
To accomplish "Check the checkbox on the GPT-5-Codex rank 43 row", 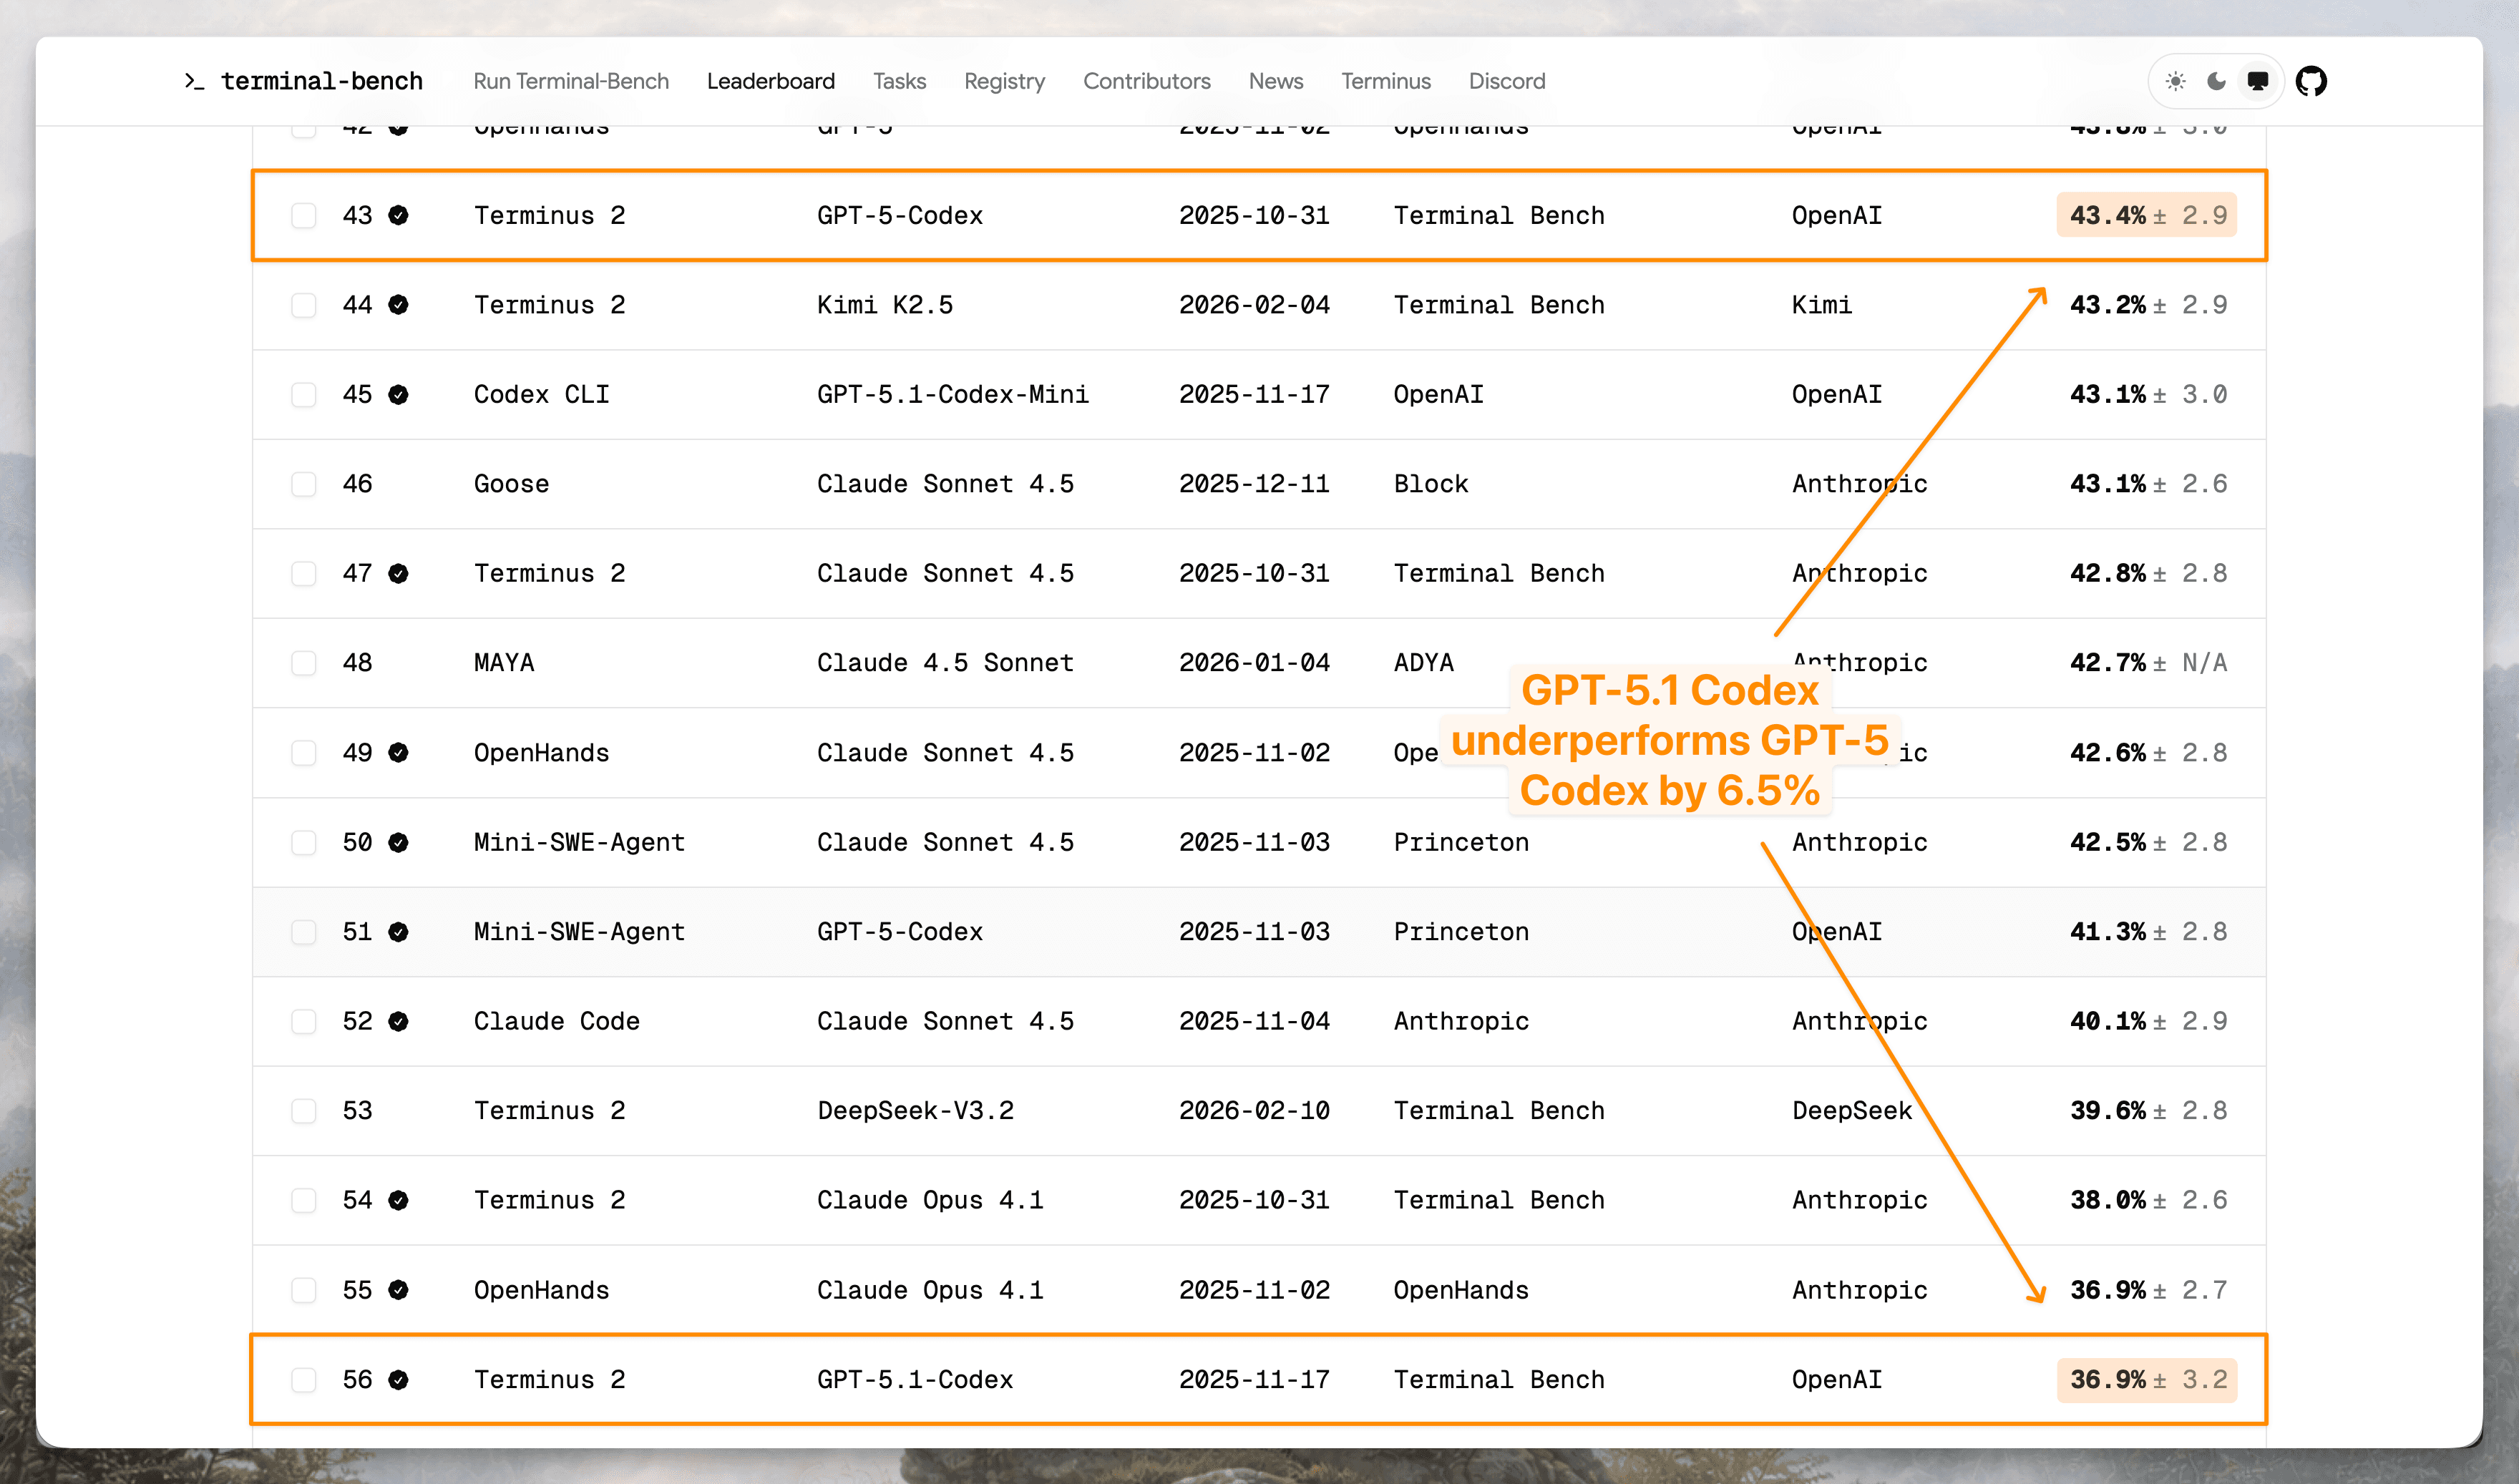I will [303, 214].
